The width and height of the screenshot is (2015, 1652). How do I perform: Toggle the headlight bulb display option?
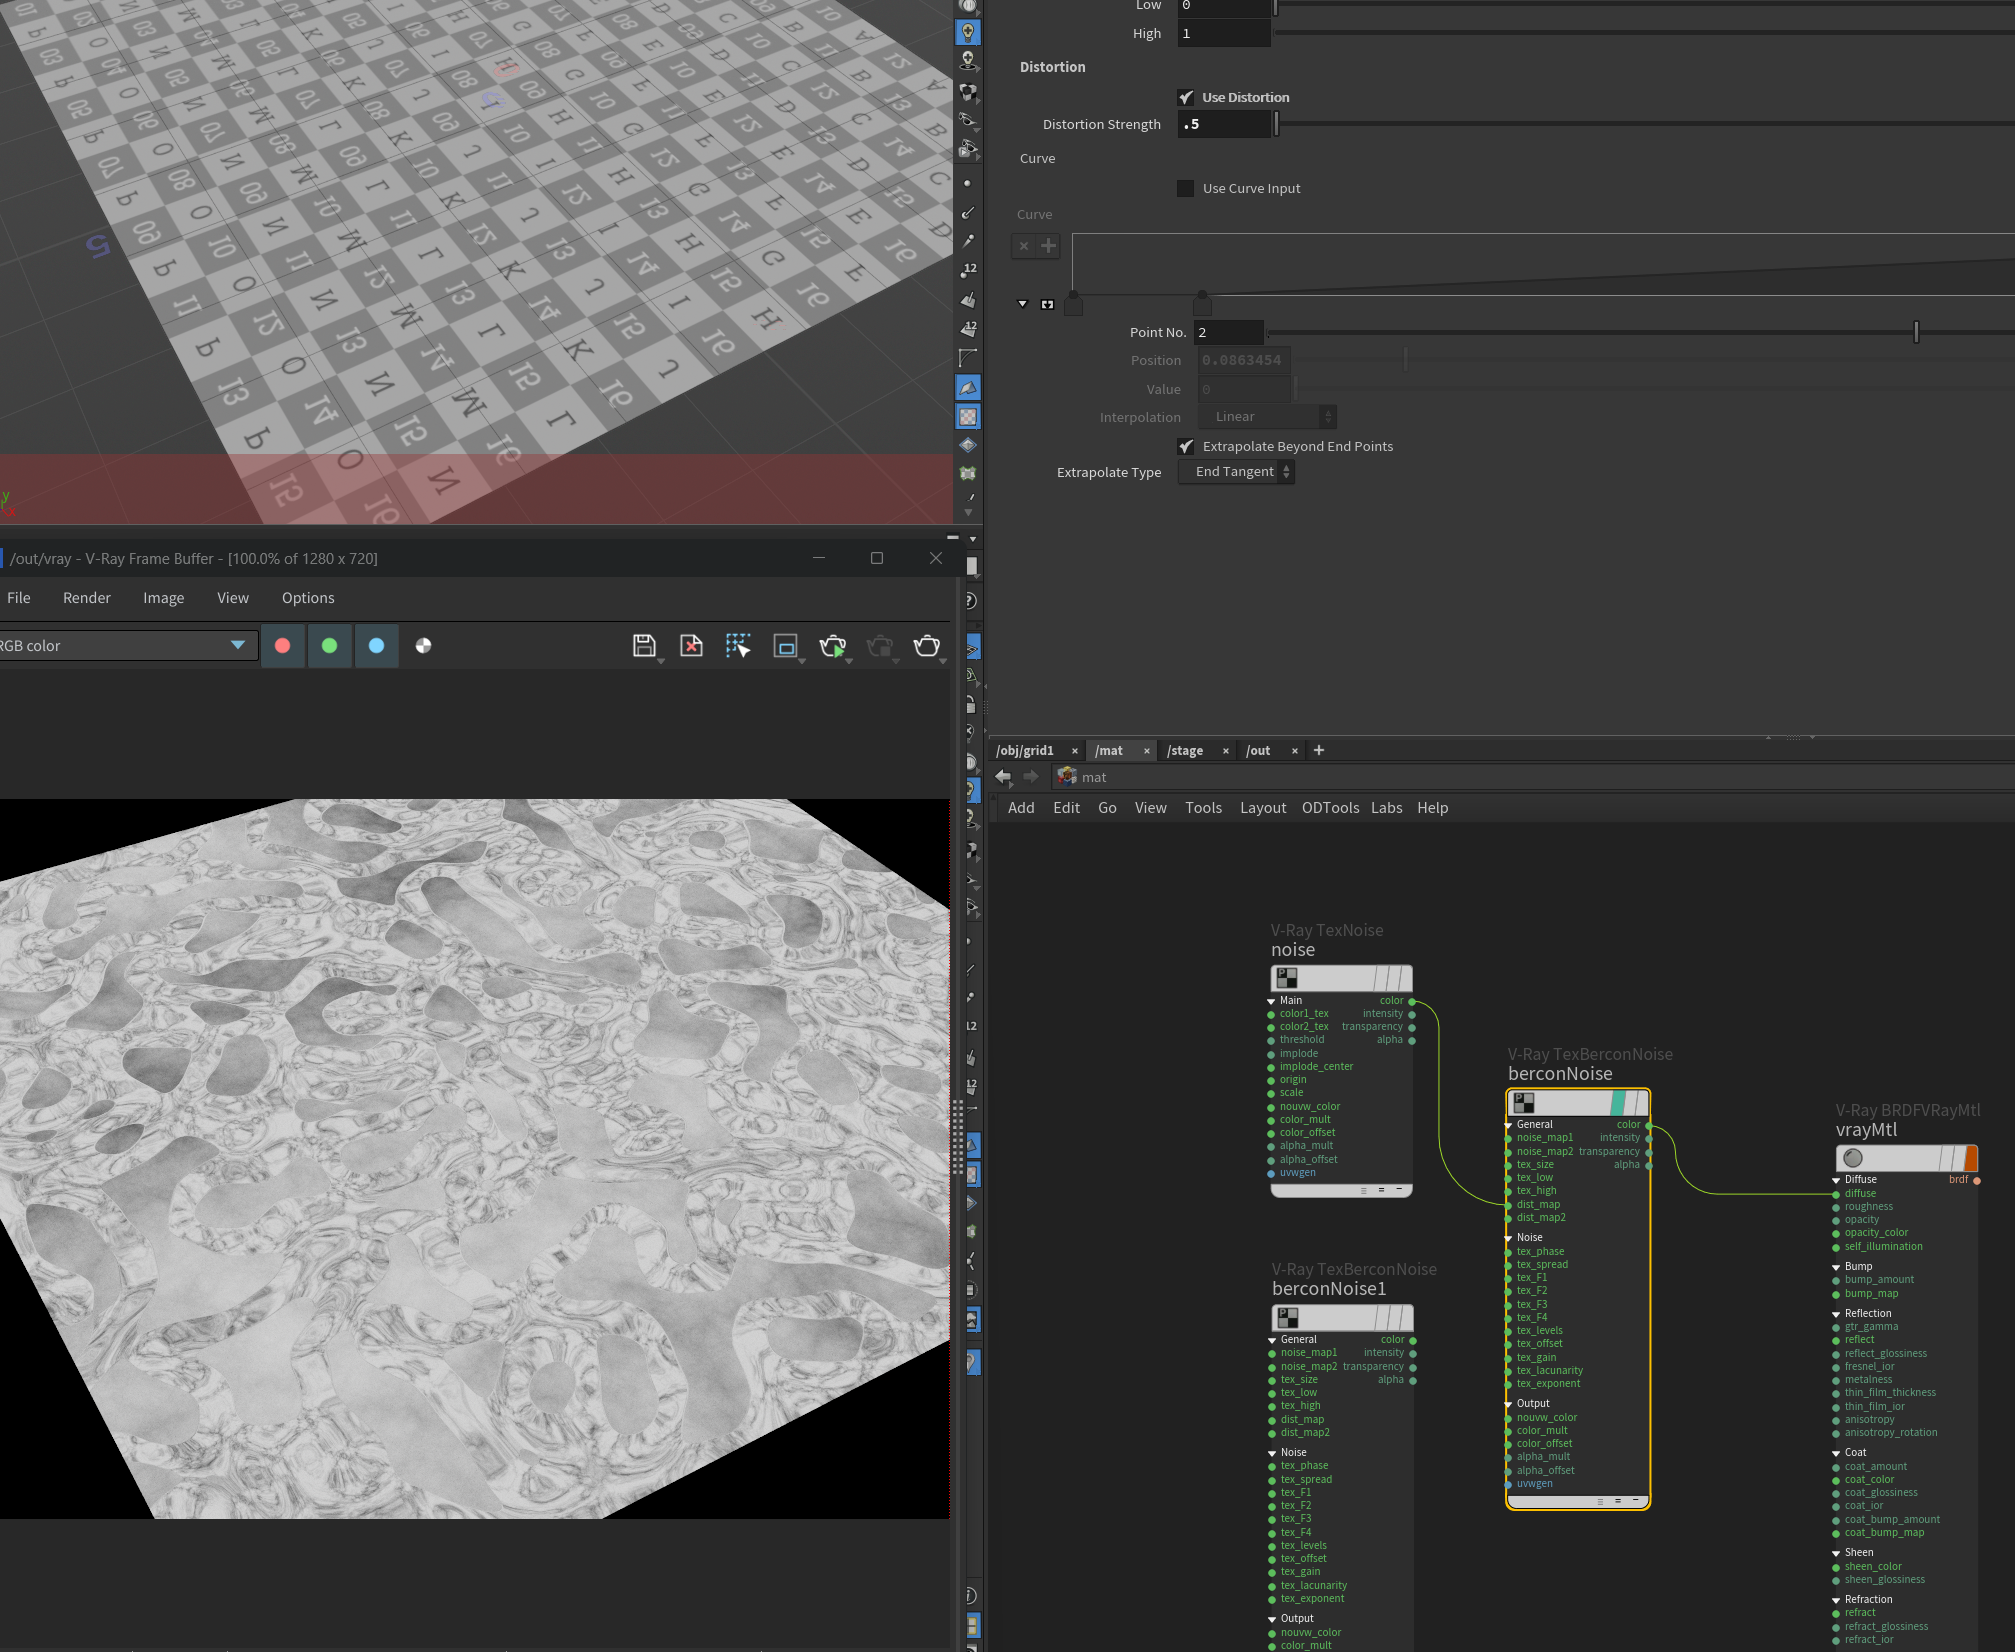(967, 33)
